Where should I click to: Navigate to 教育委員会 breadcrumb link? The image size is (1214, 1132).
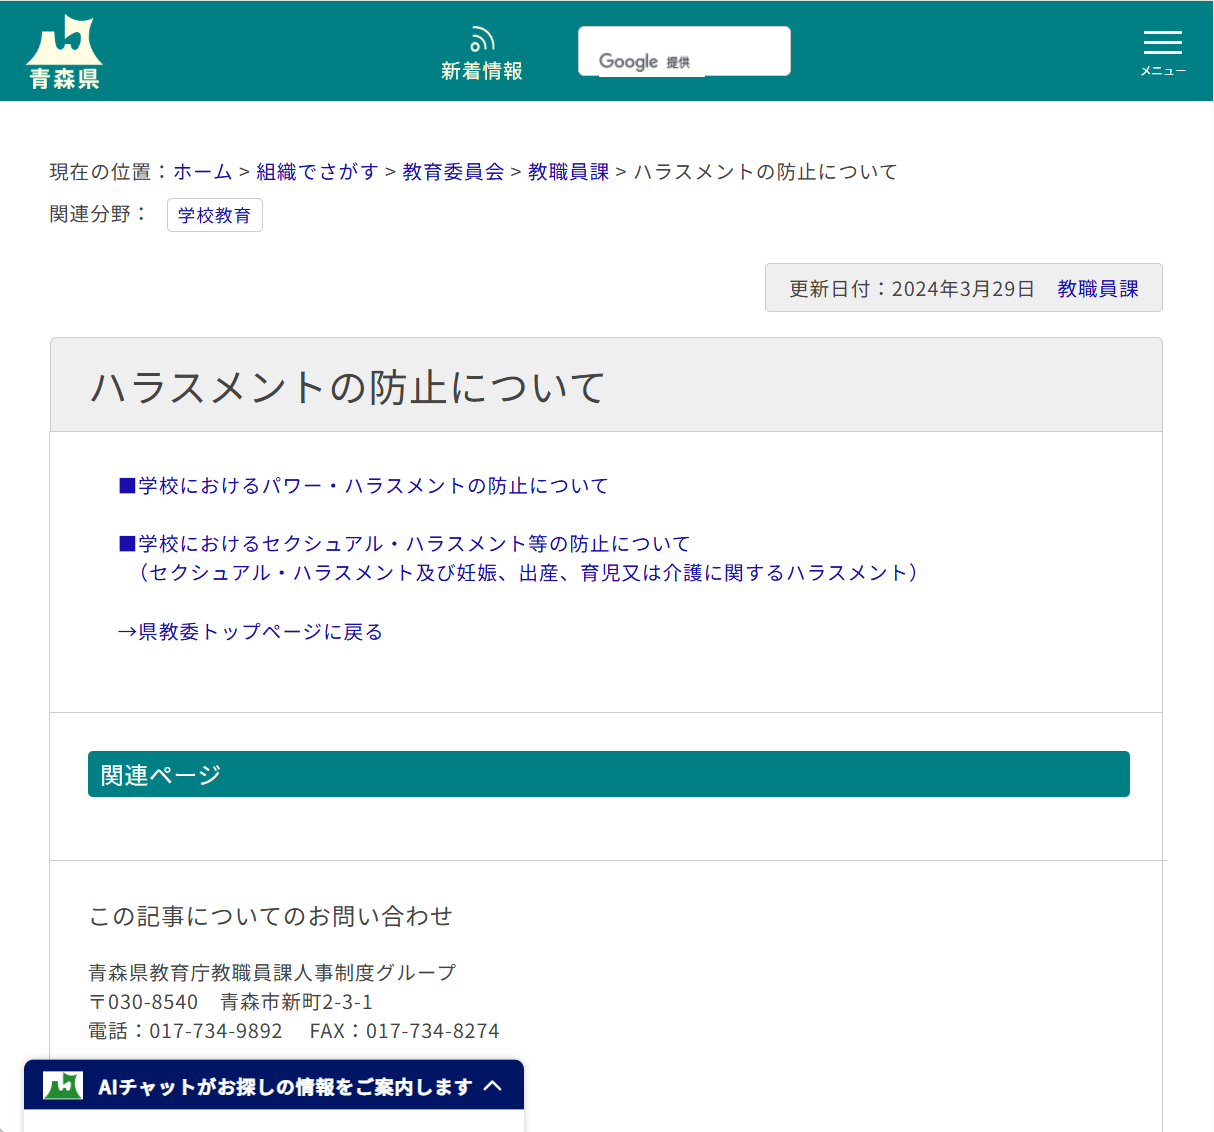pos(452,171)
